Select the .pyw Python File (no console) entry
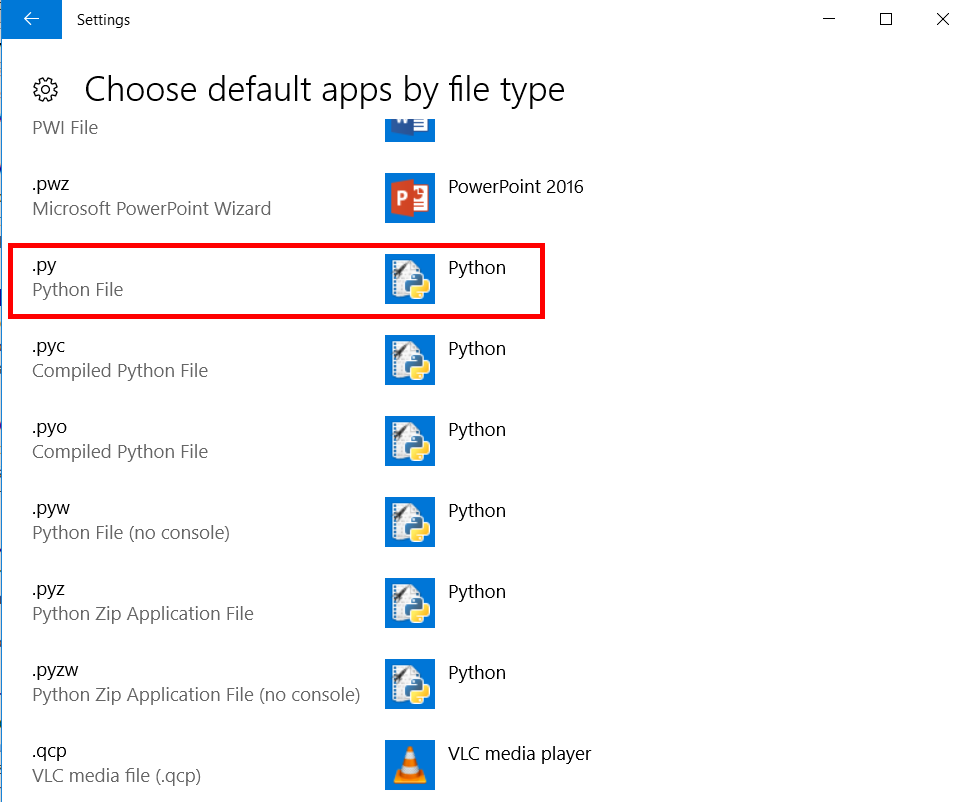967x802 pixels. (131, 520)
